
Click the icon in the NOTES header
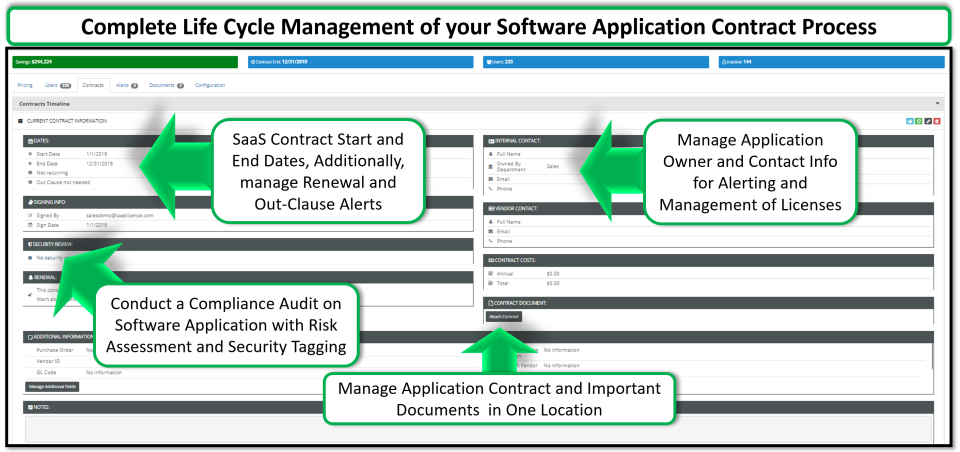30,407
